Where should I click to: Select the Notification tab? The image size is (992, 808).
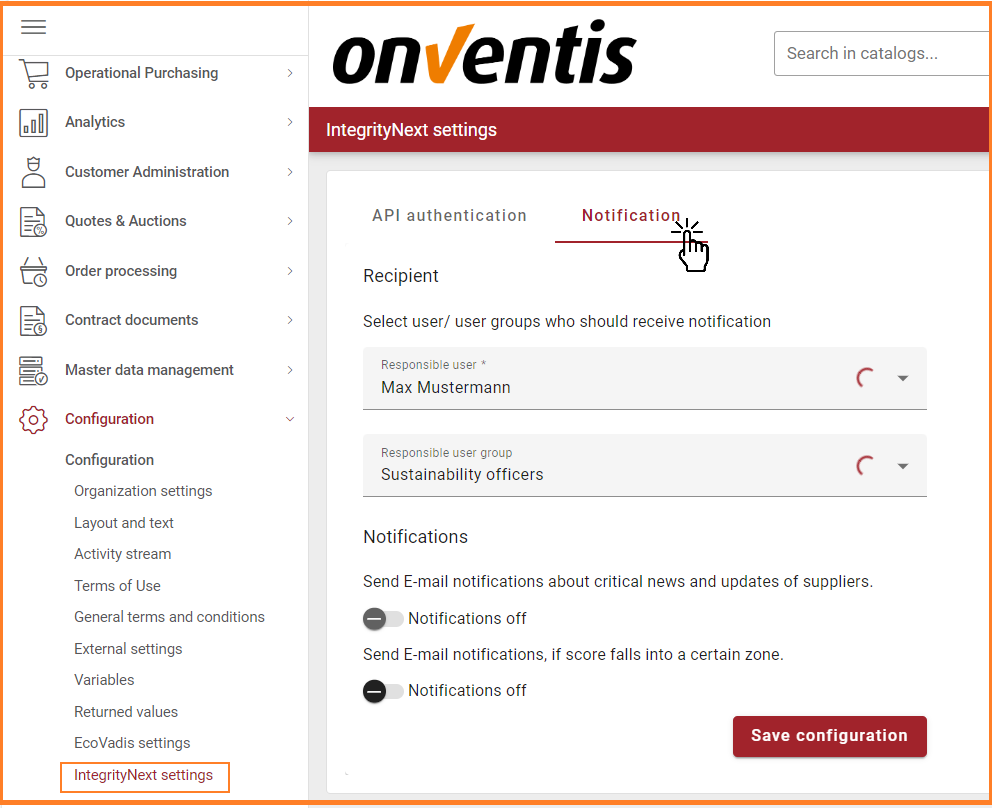[x=631, y=215]
